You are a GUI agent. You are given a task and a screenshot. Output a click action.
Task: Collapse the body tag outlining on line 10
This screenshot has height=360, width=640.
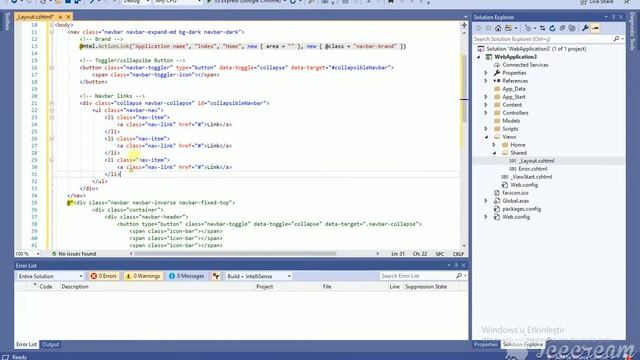[51, 25]
